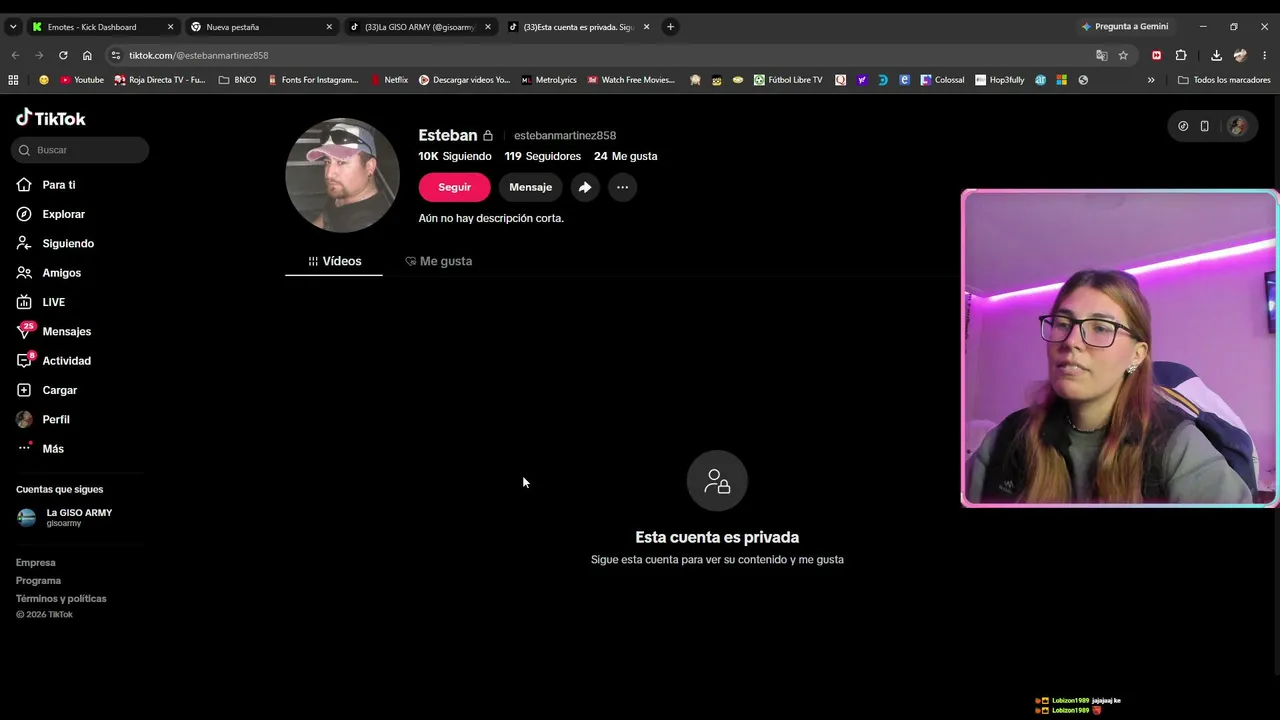Switch to the Me gusta tab
Viewport: 1280px width, 720px height.
(438, 261)
